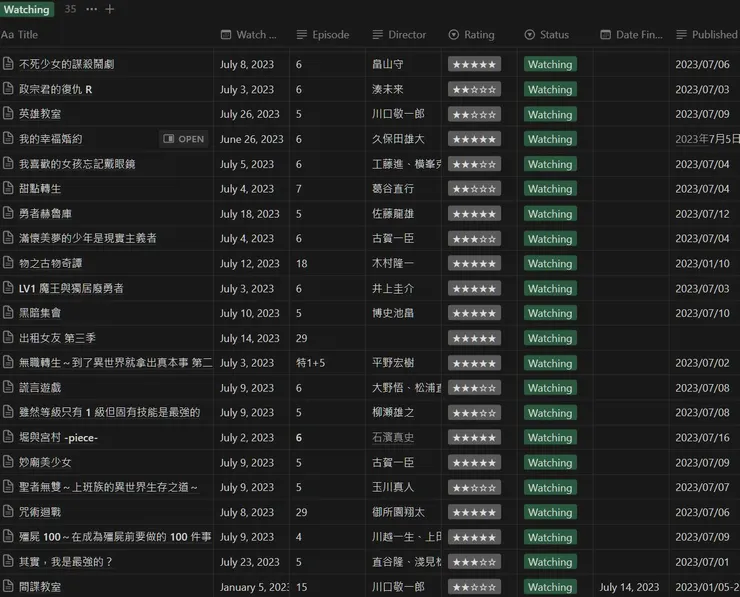The height and width of the screenshot is (597, 740).
Task: Change Watching status of 咒術迴戰
Action: (550, 513)
